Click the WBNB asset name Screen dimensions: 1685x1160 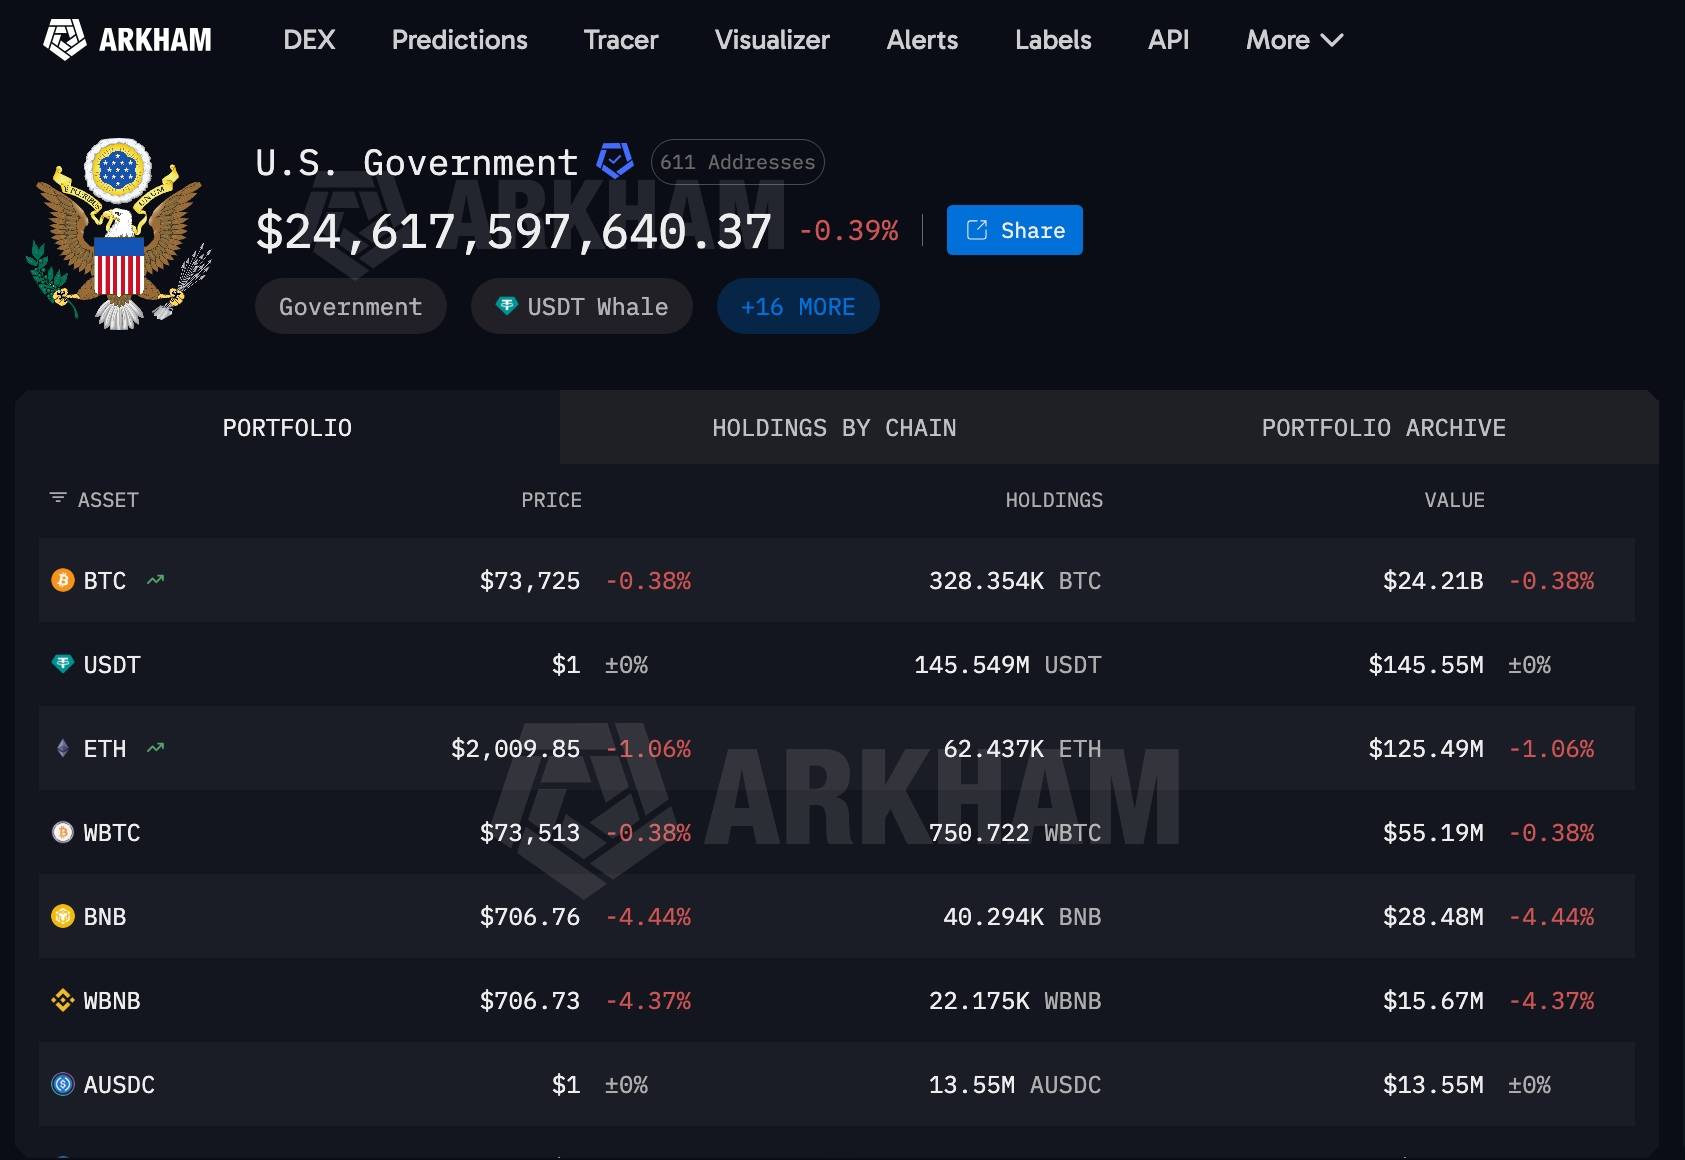(112, 1001)
